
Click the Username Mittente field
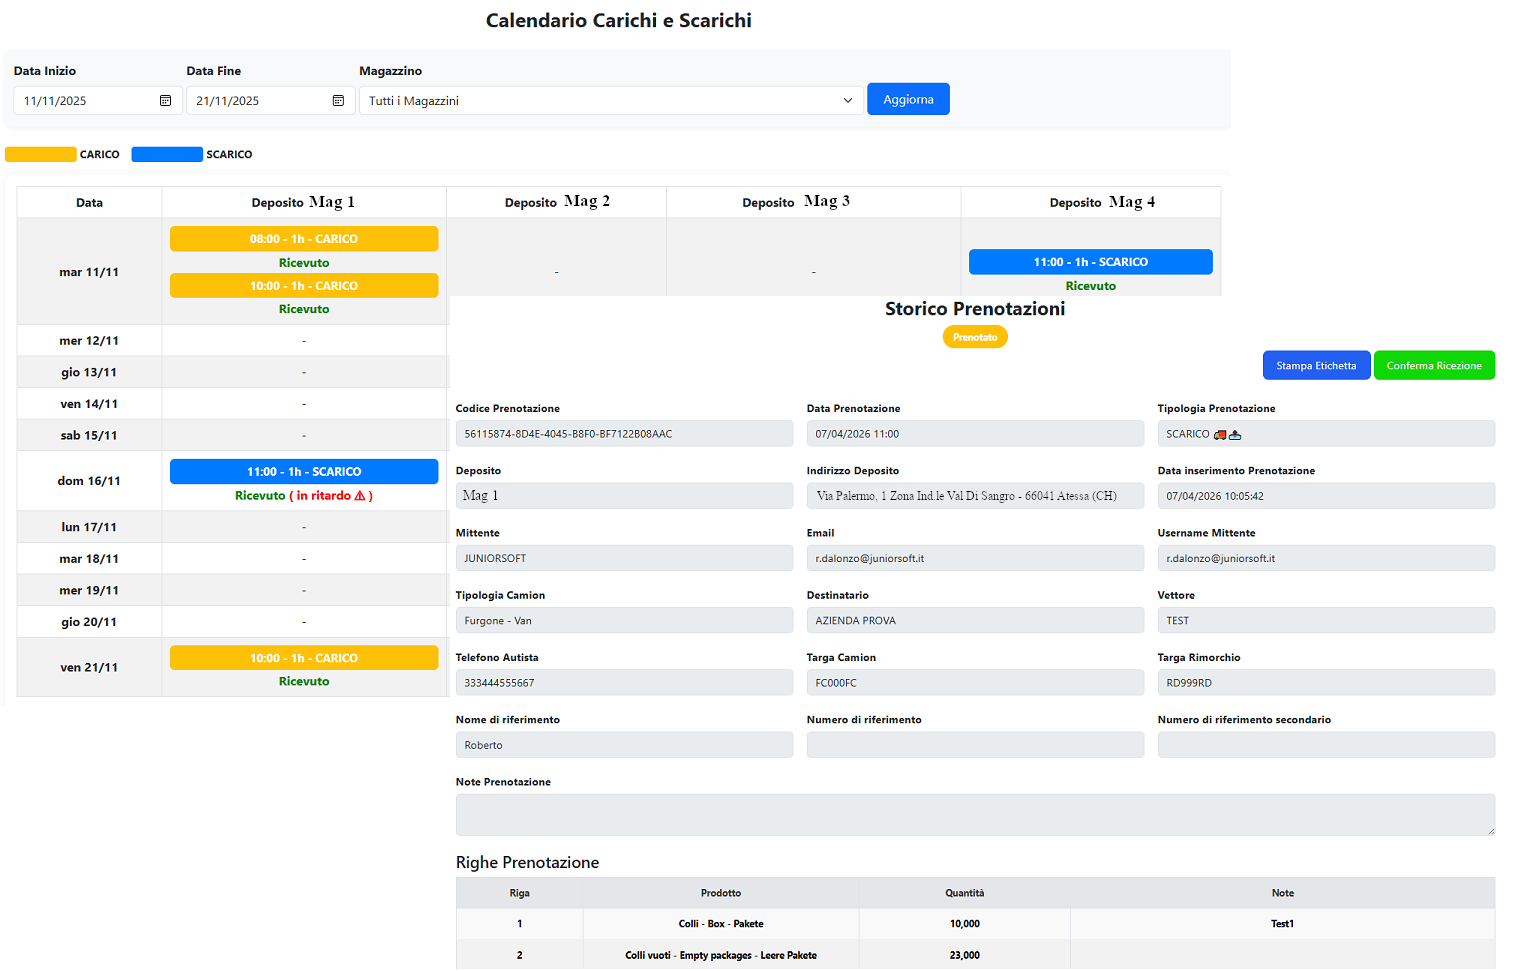[1326, 558]
